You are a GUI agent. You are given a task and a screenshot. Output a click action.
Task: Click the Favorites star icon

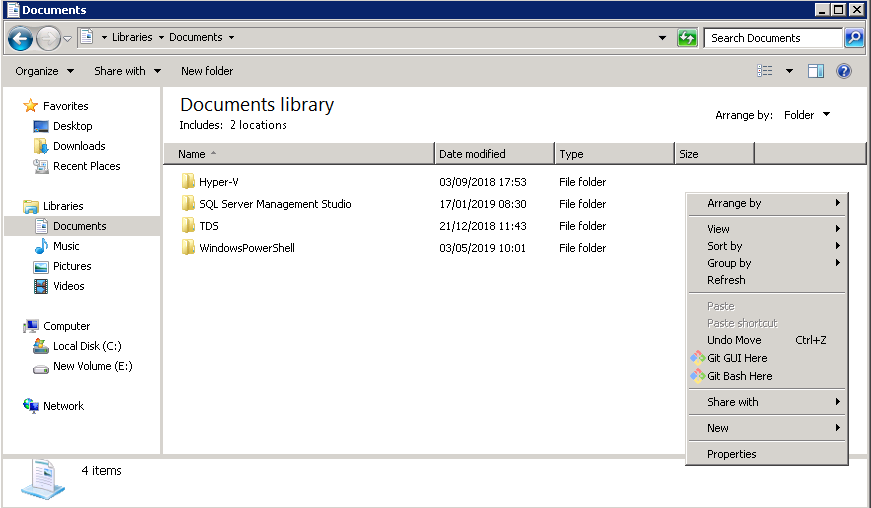click(x=31, y=105)
